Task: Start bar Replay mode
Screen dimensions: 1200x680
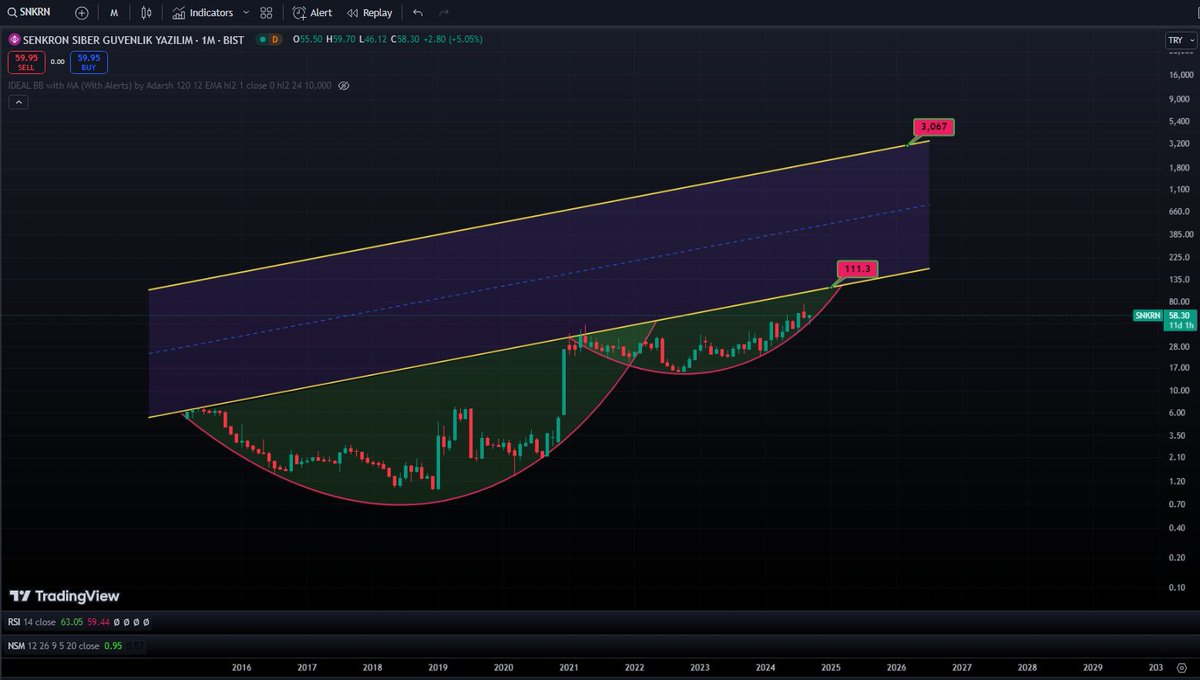Action: pos(370,13)
